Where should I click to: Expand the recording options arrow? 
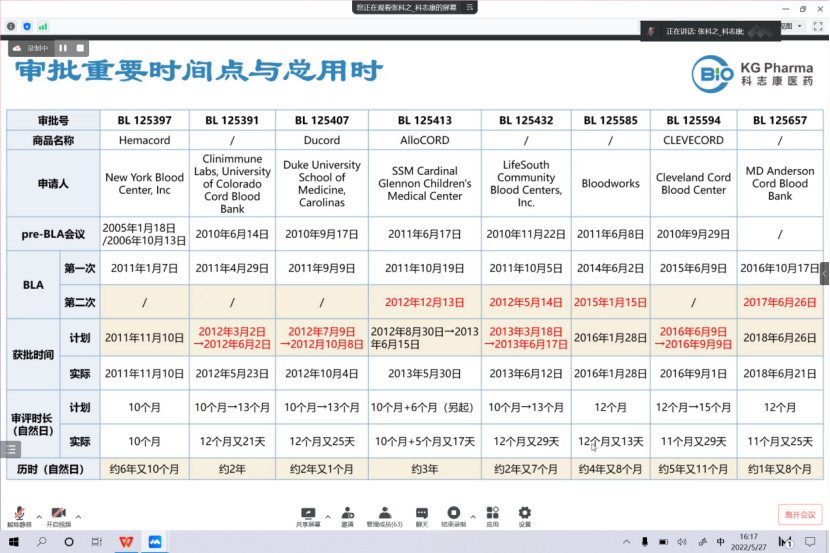473,516
